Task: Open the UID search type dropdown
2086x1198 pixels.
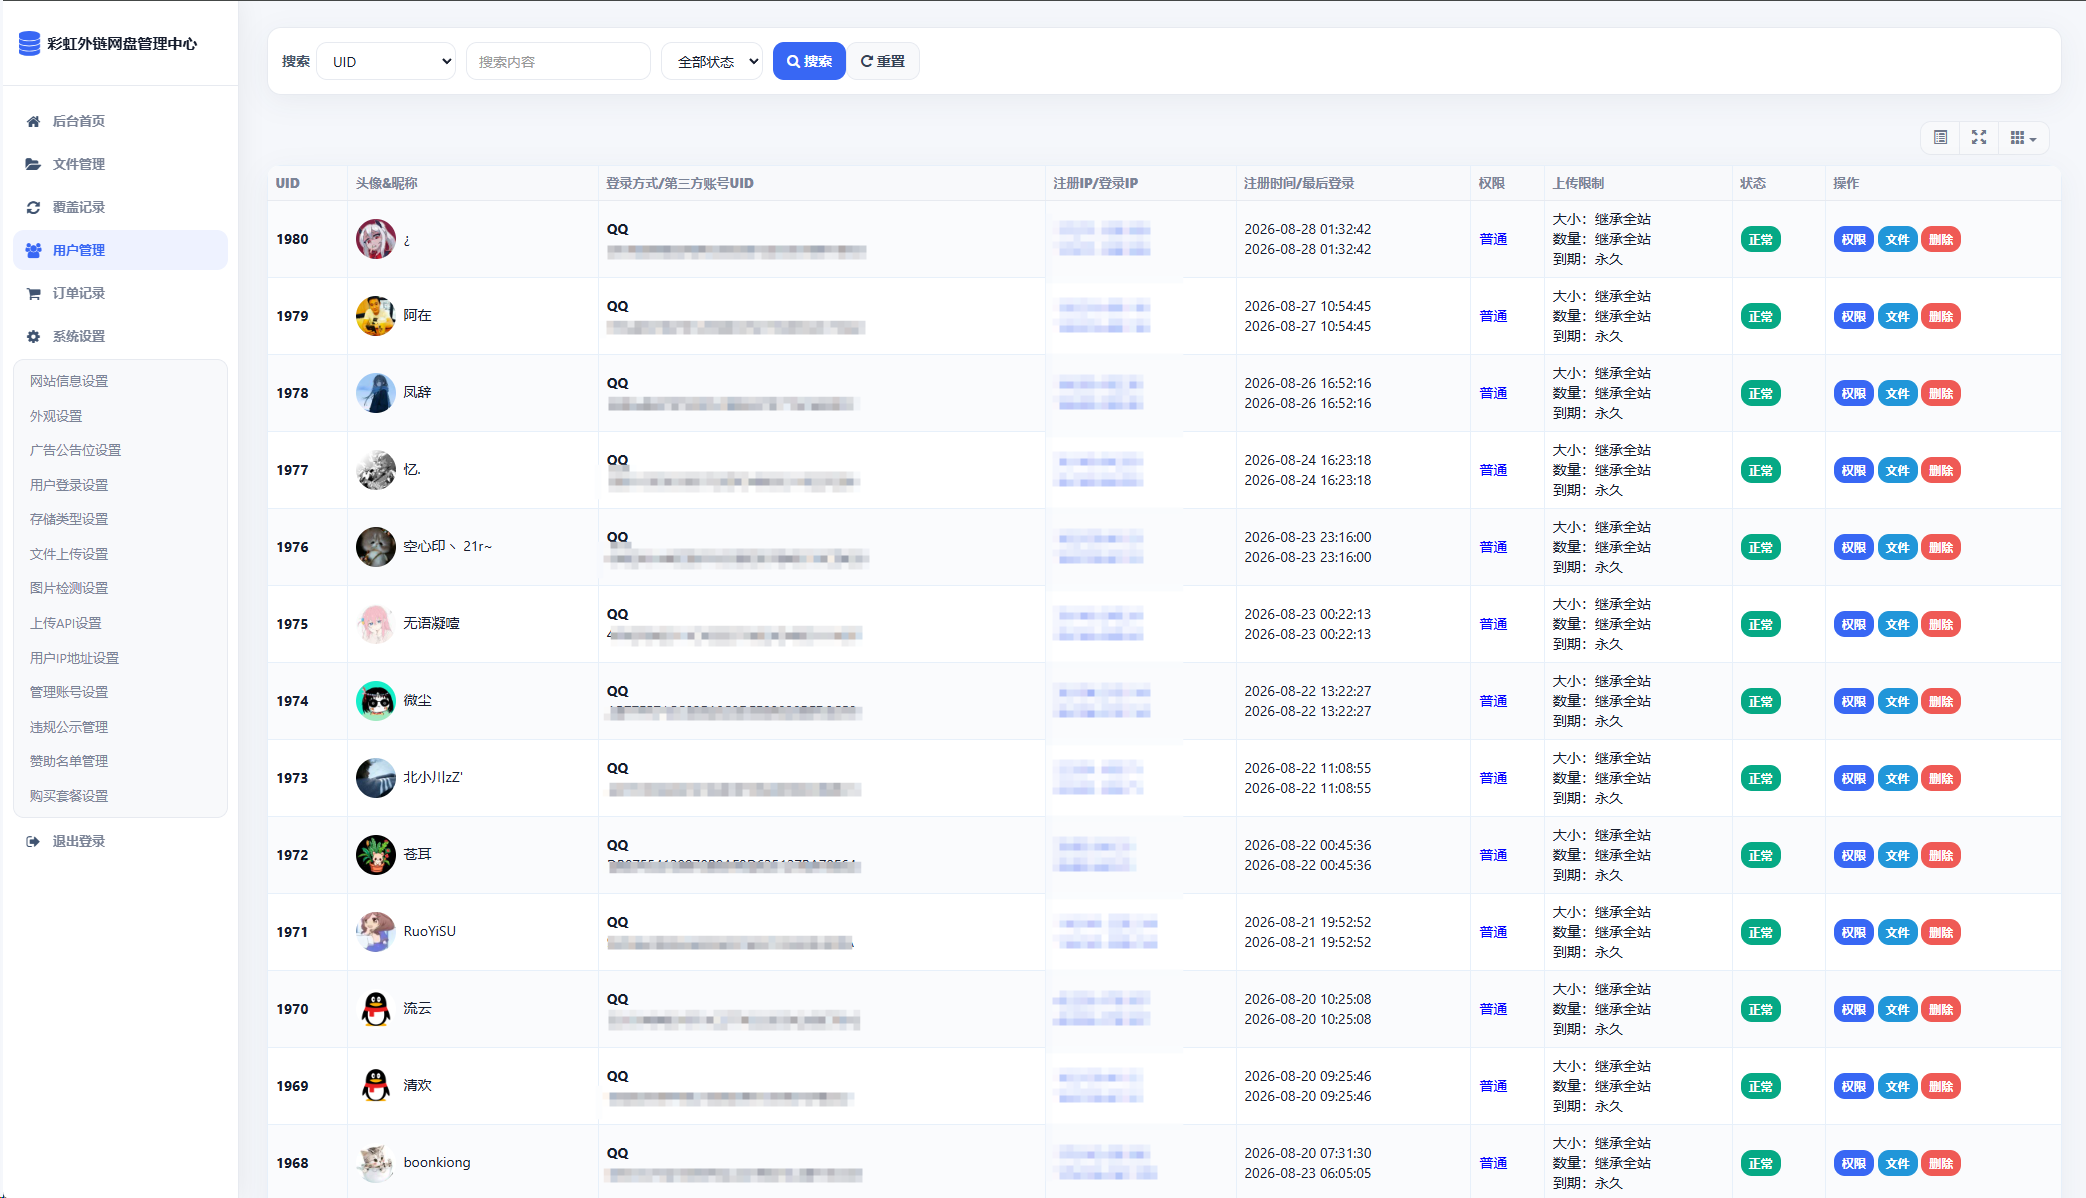Action: [386, 62]
